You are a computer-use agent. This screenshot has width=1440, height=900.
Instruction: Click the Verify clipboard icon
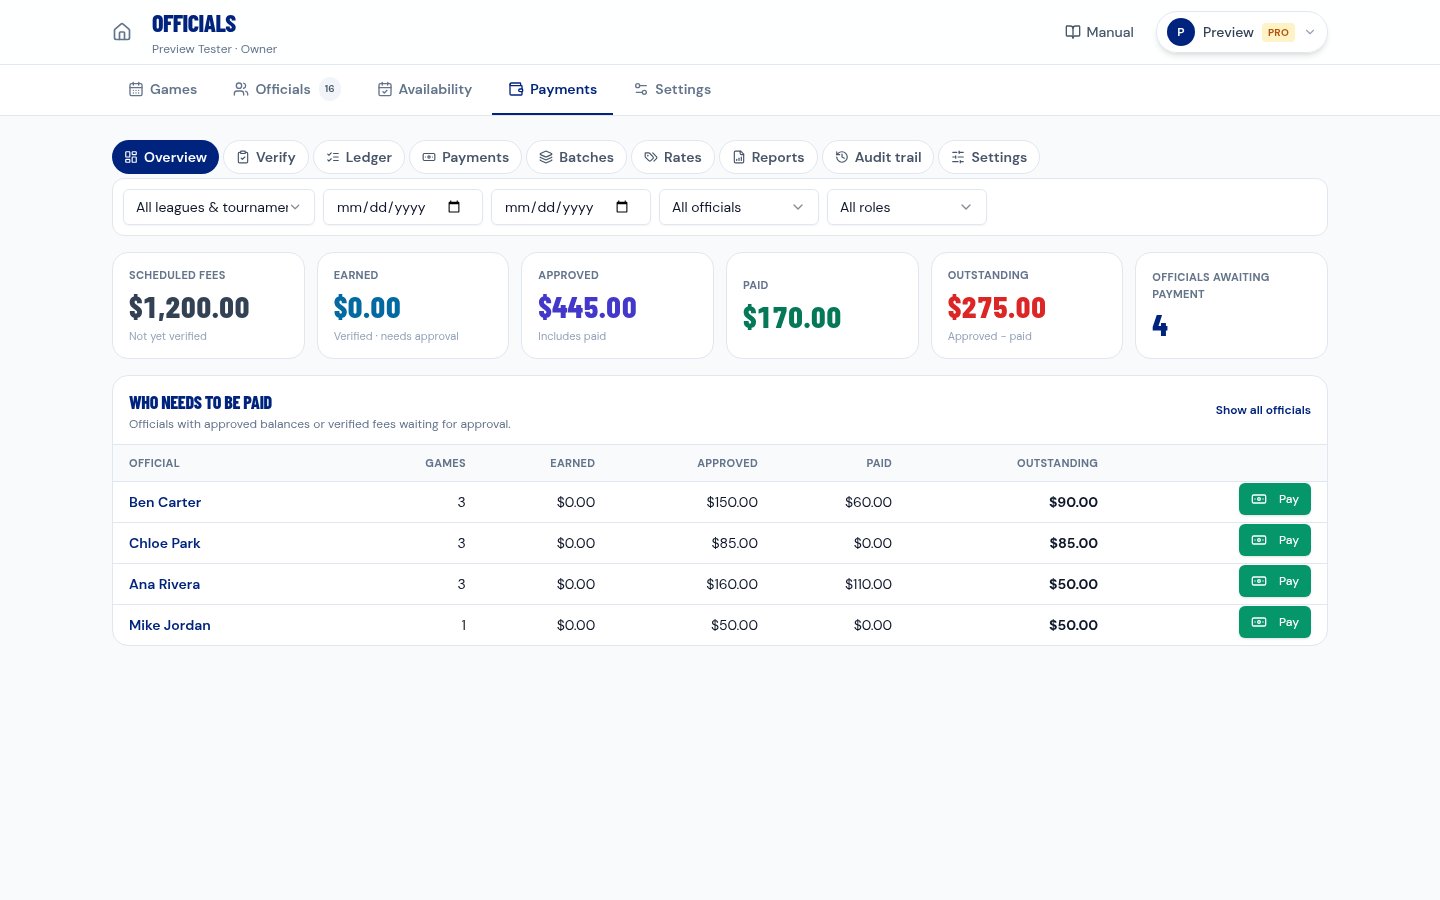(x=243, y=157)
